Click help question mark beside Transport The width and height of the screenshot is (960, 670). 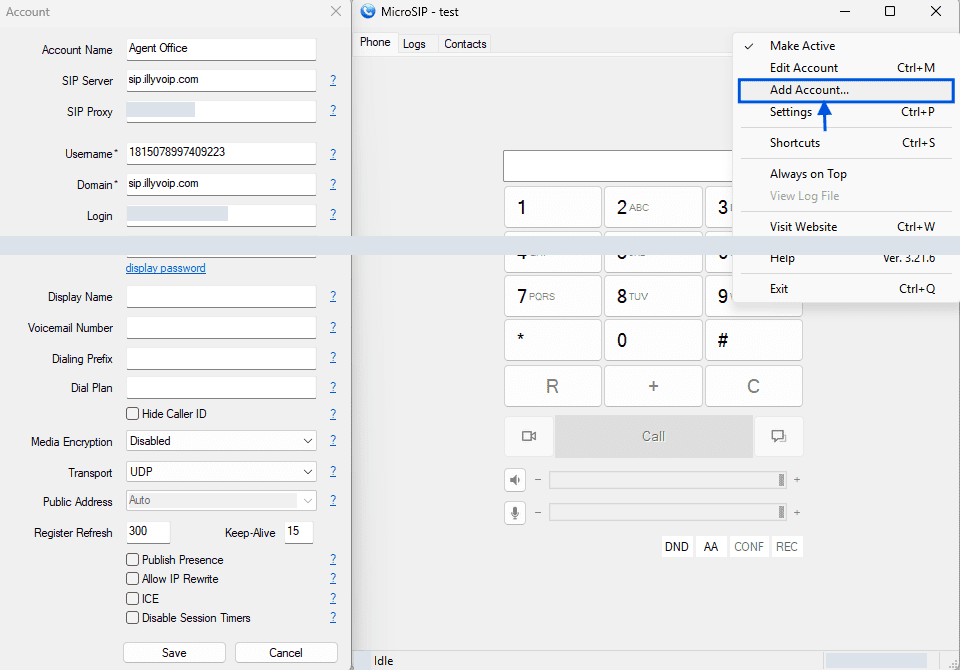click(x=333, y=471)
